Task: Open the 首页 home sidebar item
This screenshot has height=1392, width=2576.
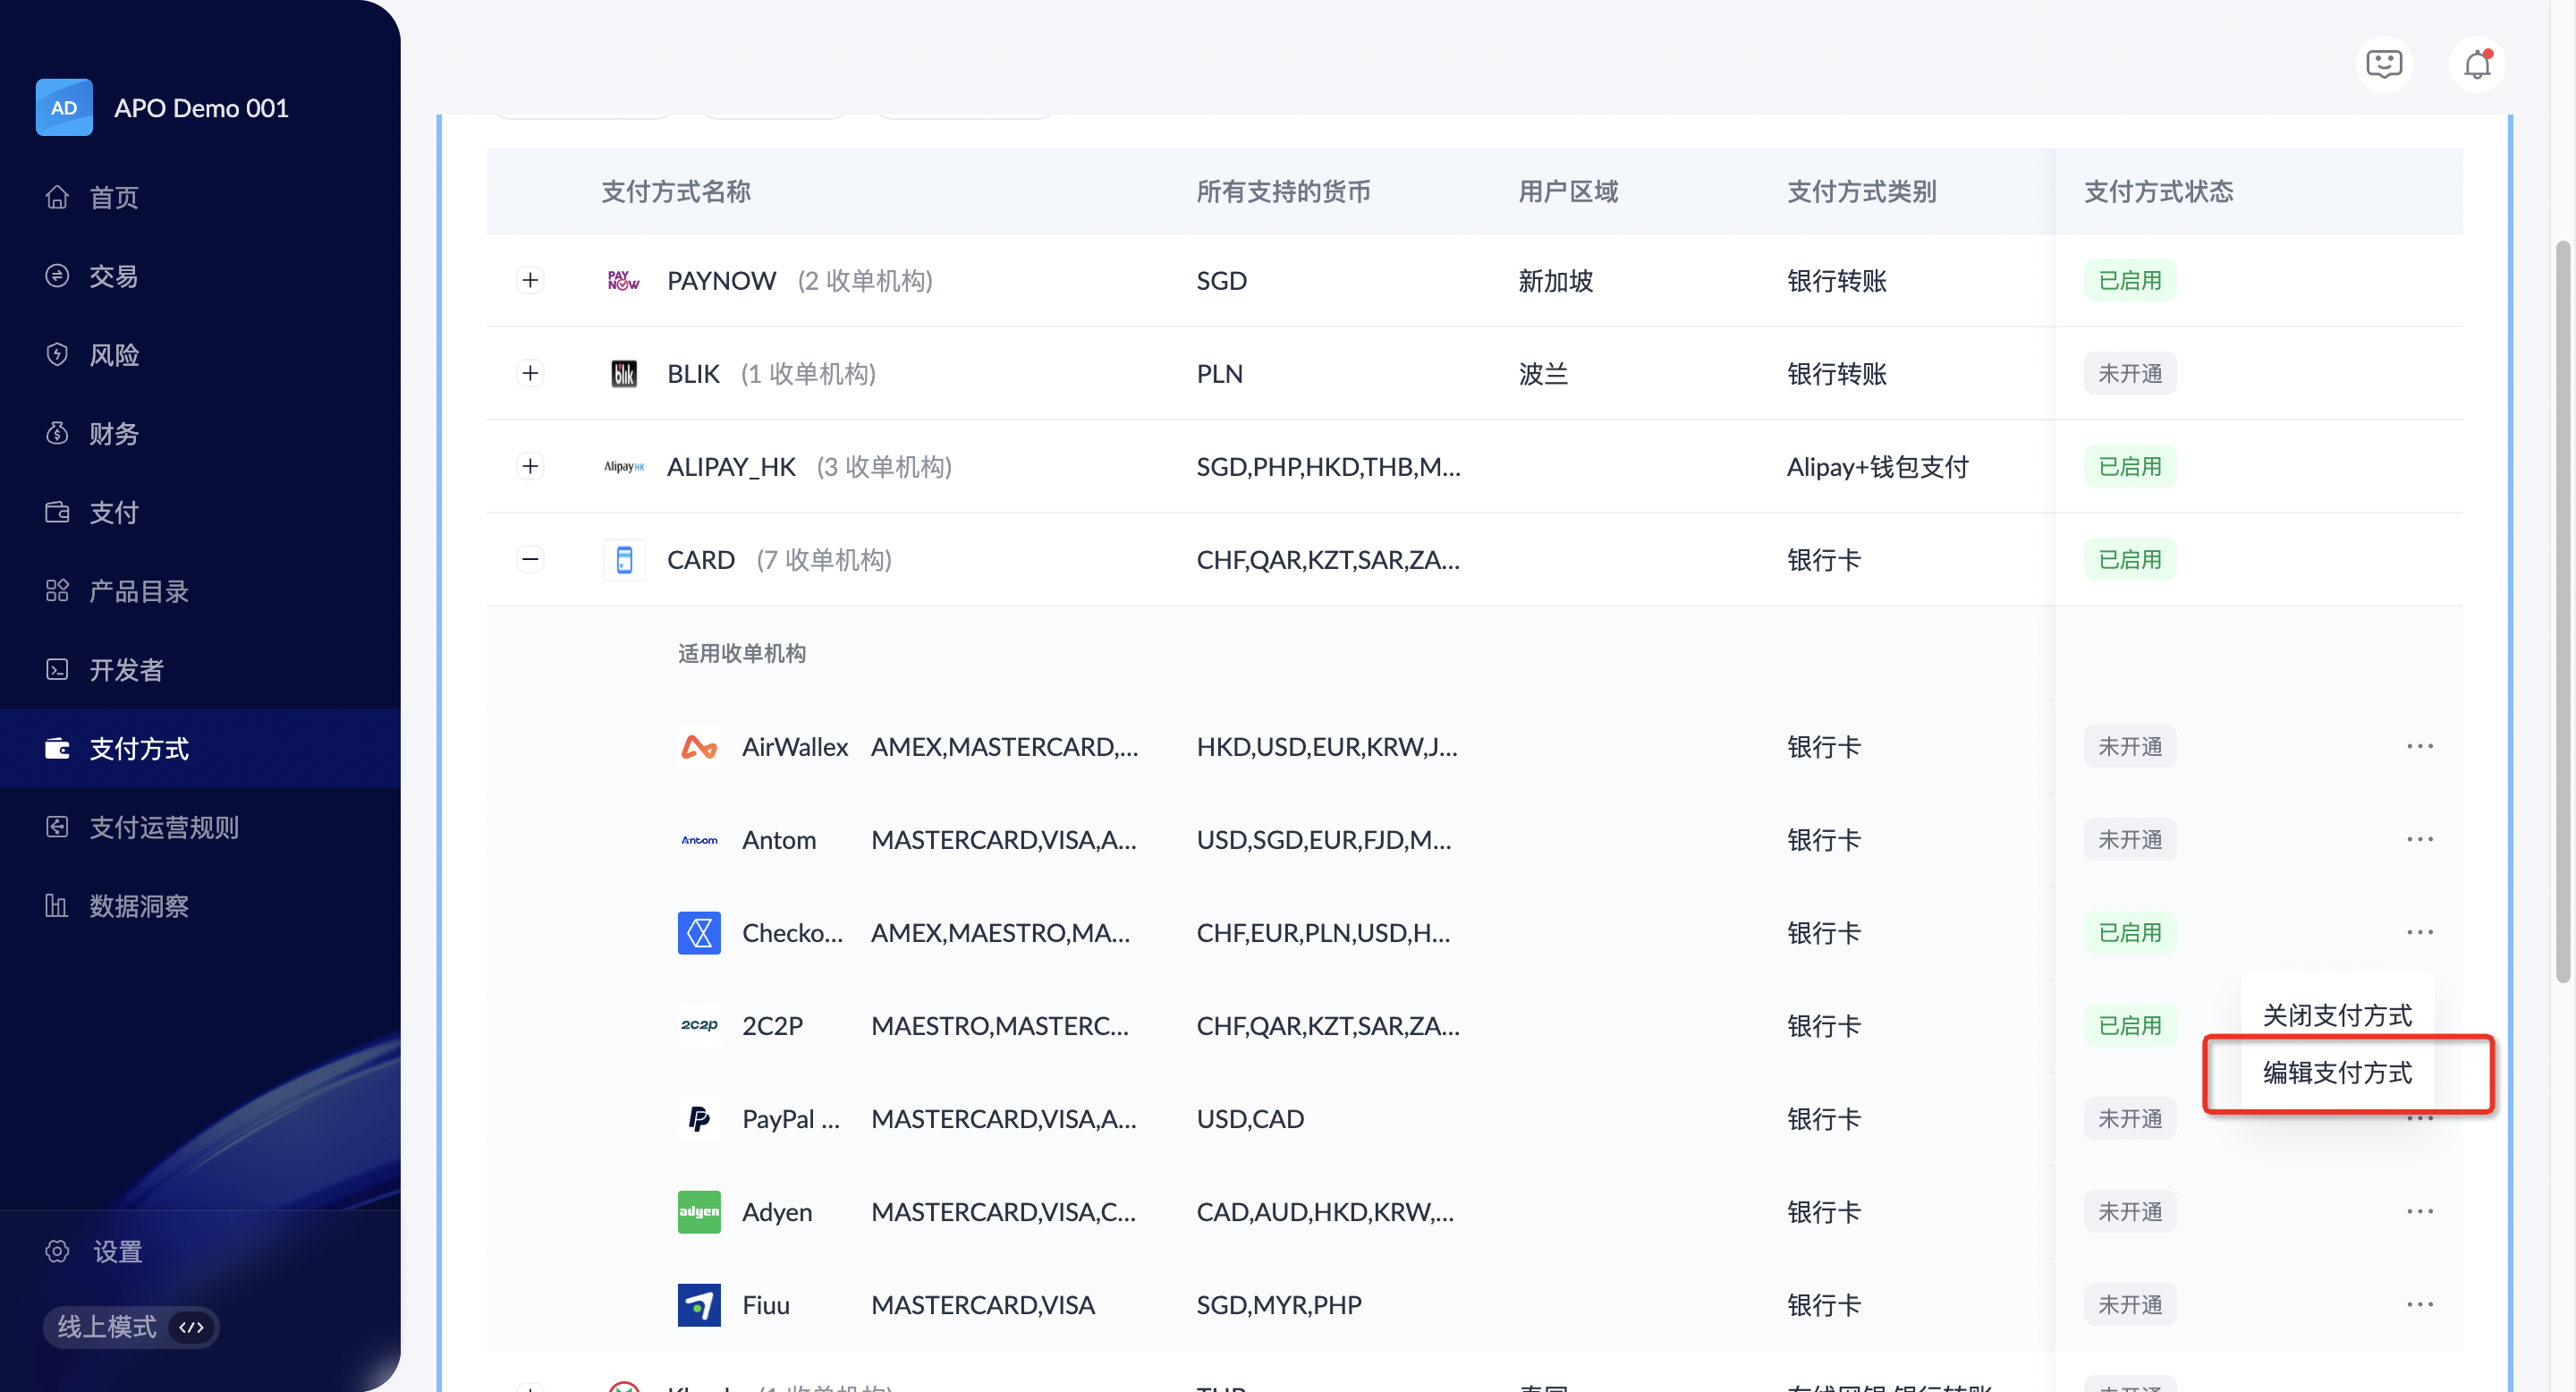Action: point(113,197)
